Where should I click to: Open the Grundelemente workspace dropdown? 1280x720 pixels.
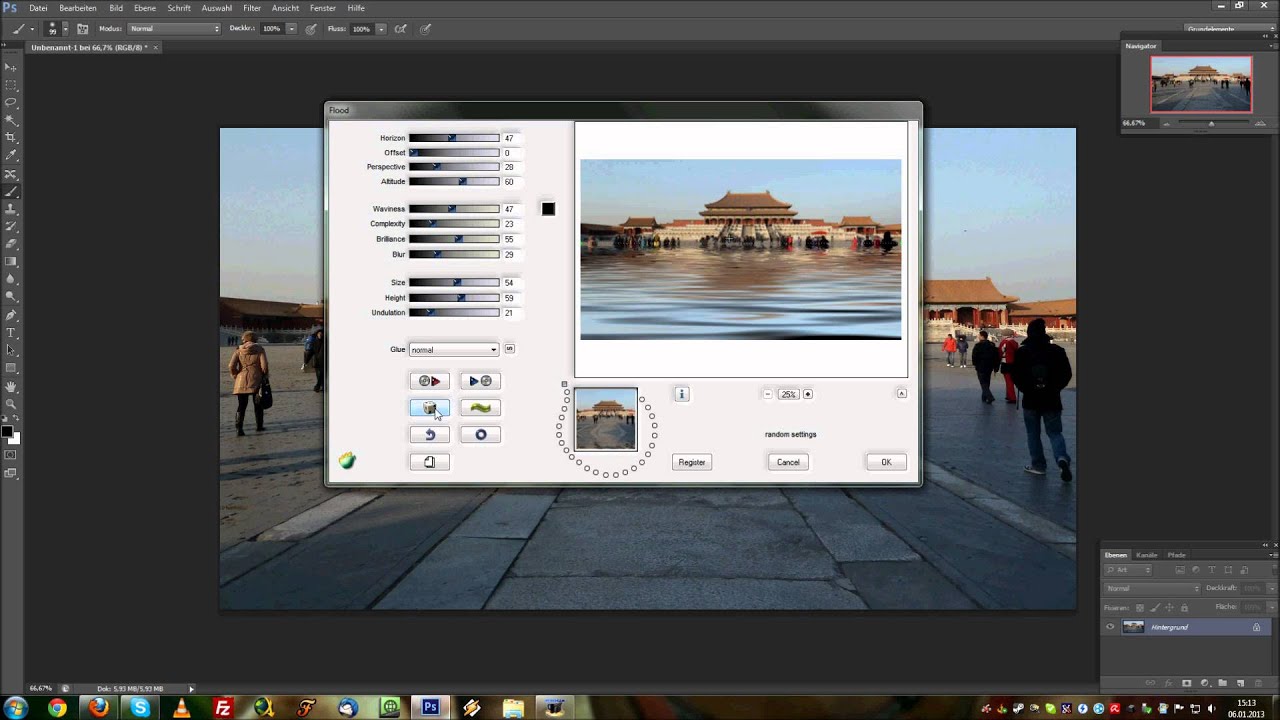click(1229, 29)
